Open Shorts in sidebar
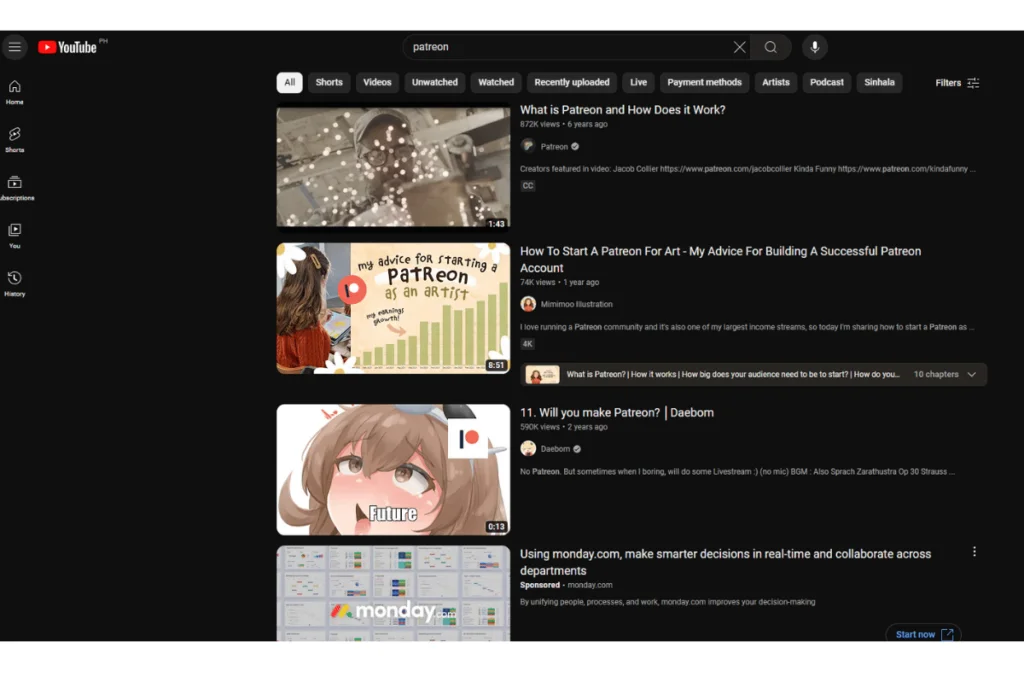The image size is (1024, 683). [x=14, y=140]
